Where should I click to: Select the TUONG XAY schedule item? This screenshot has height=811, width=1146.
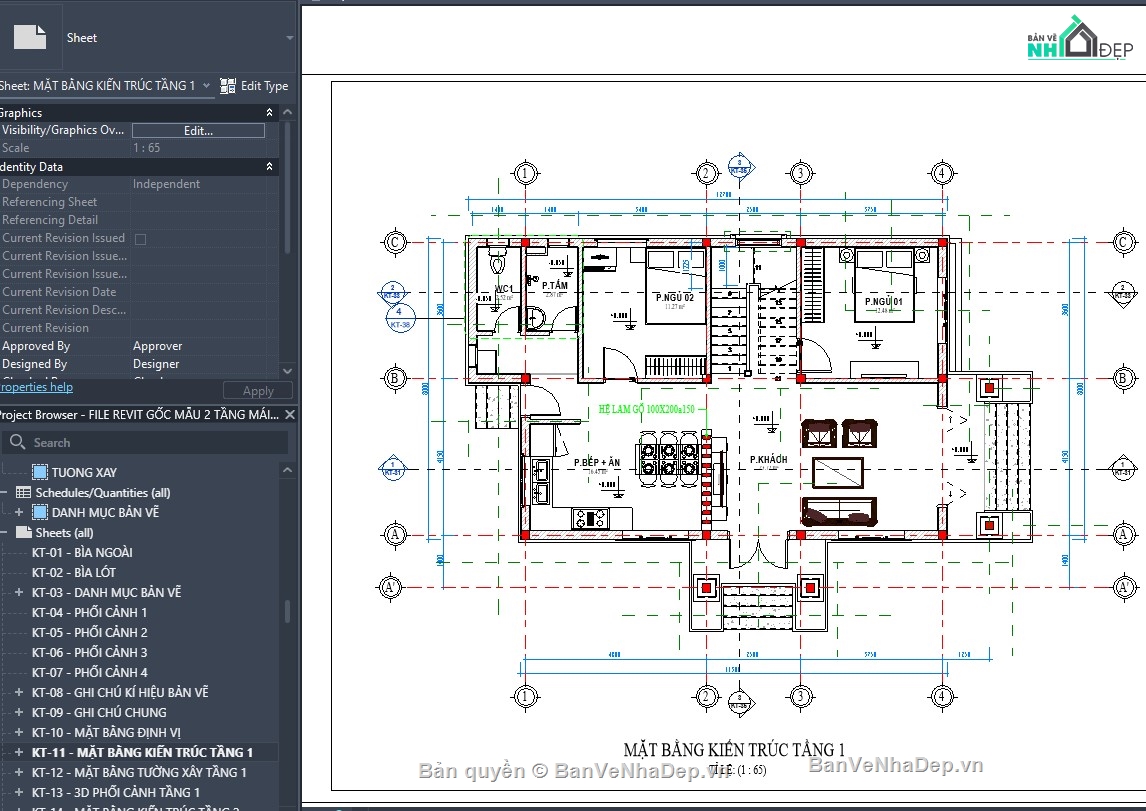[83, 473]
